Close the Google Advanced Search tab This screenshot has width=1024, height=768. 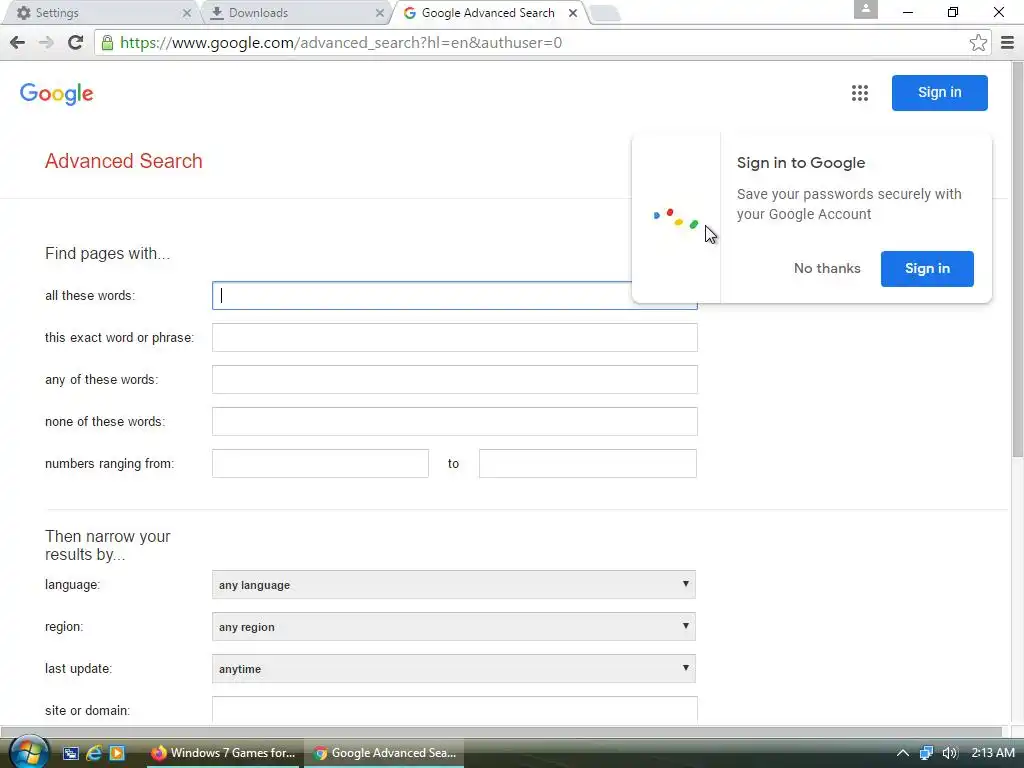tap(573, 13)
